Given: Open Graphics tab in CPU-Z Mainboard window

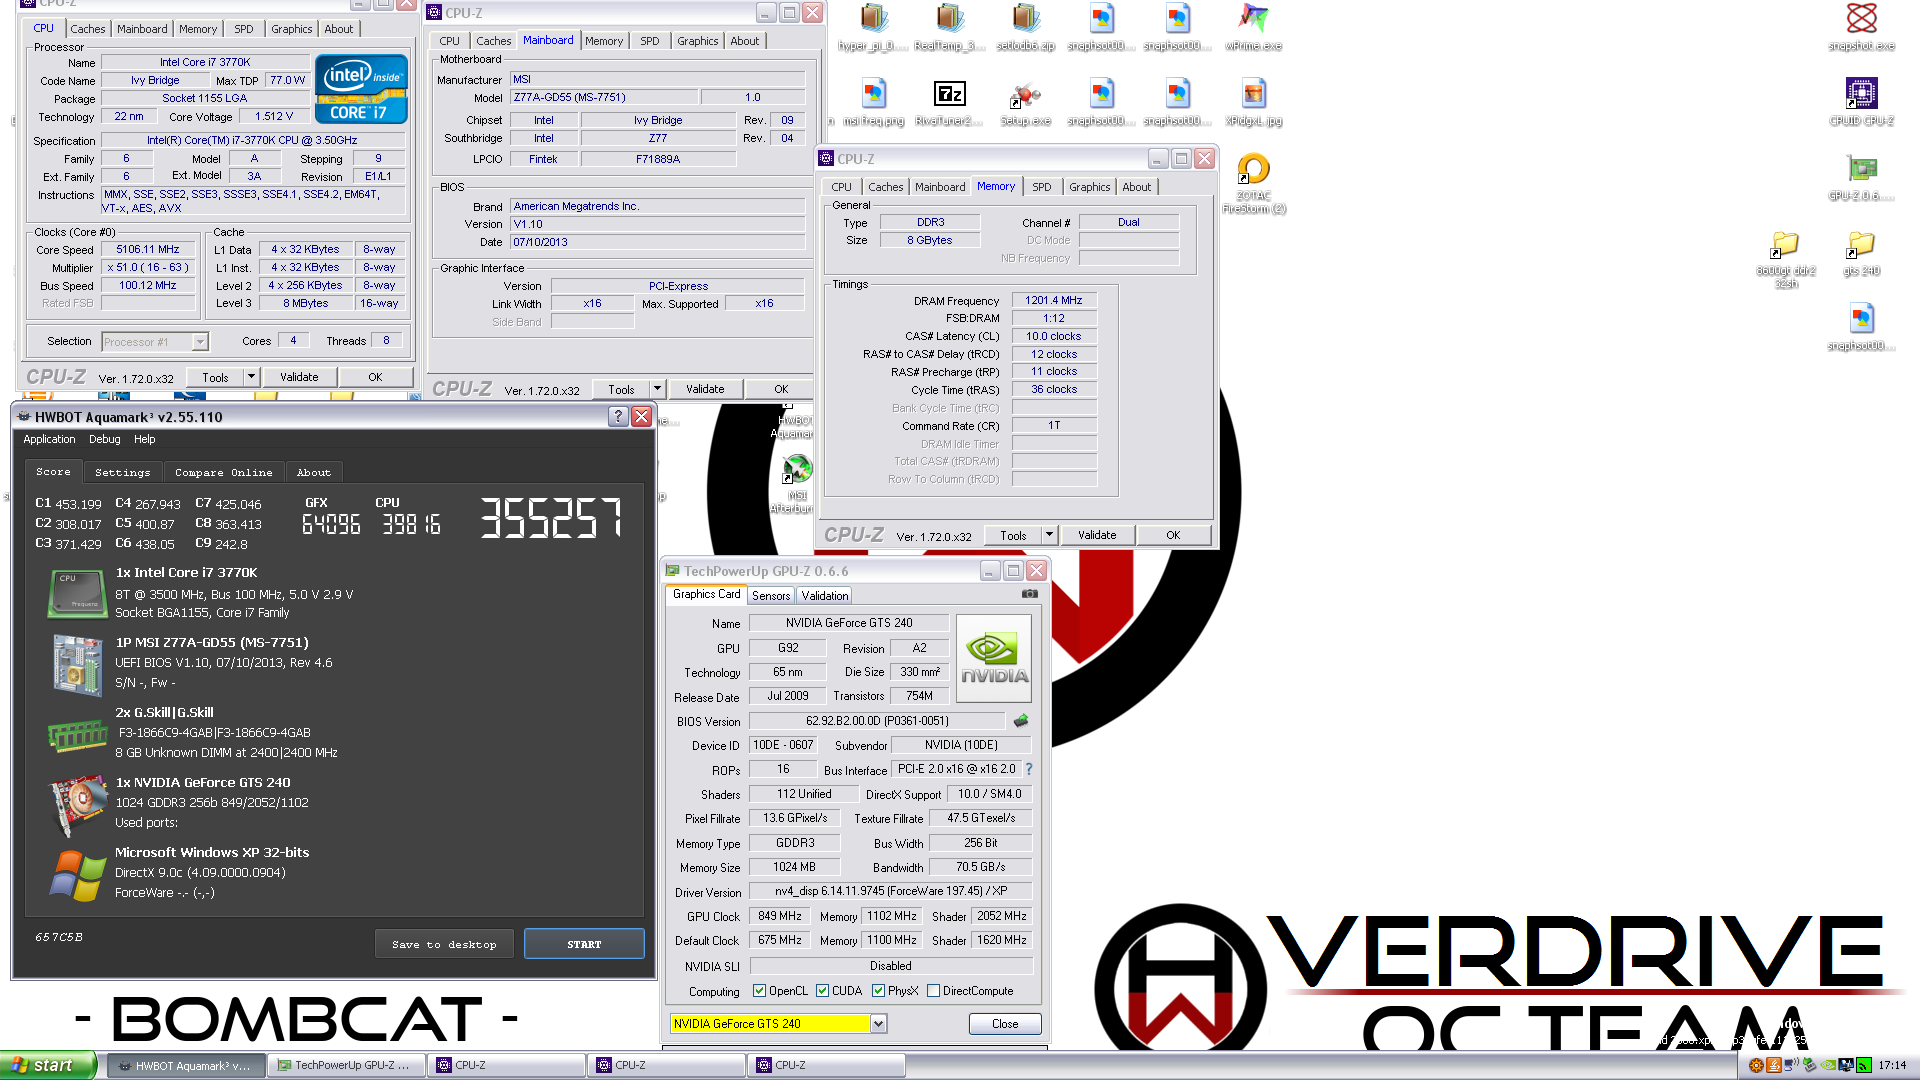Looking at the screenshot, I should pyautogui.click(x=697, y=41).
